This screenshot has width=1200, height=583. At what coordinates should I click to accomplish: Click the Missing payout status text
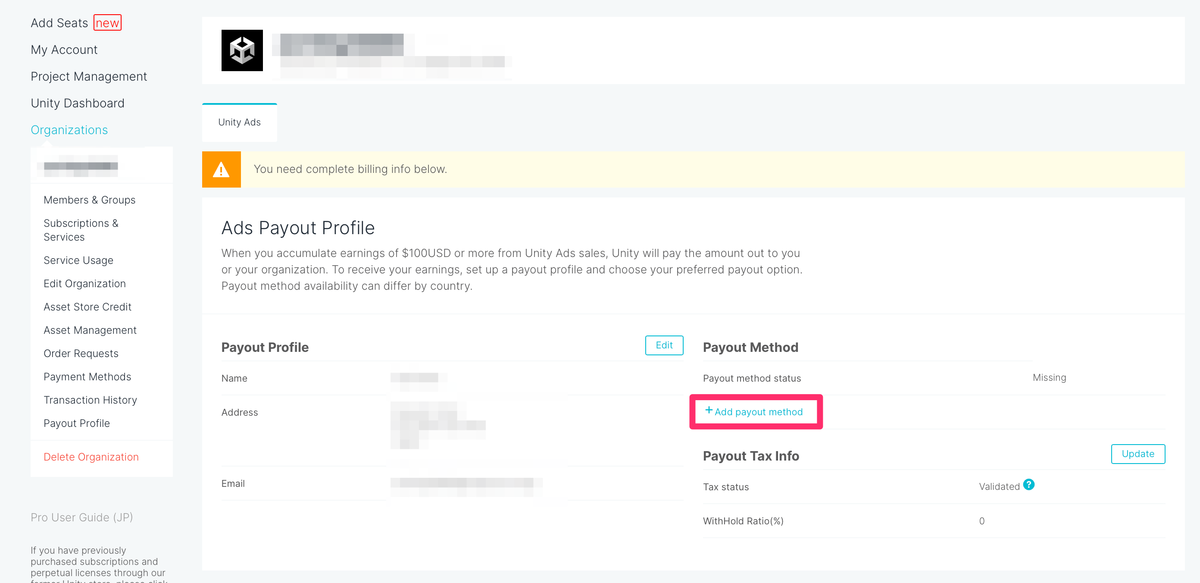[1049, 378]
